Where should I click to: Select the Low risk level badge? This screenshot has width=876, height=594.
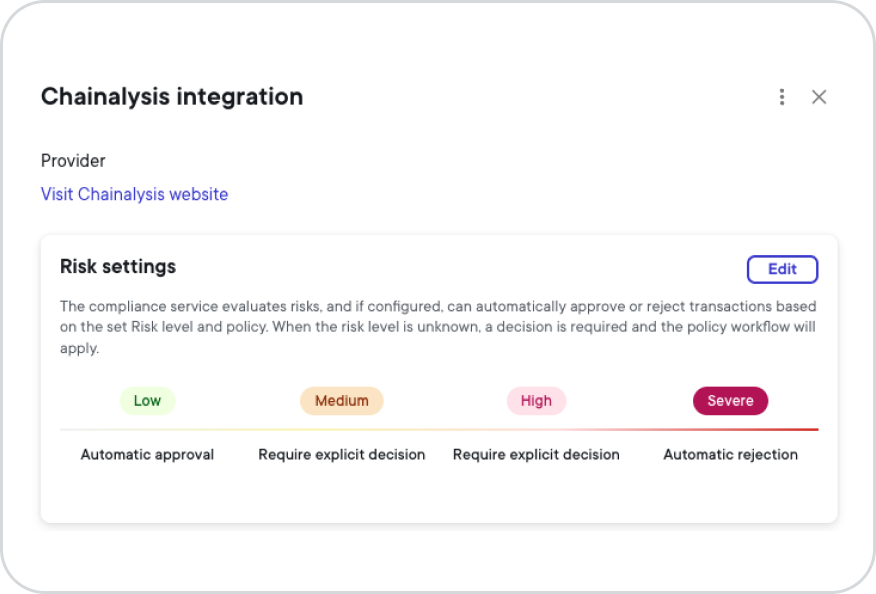pos(147,401)
